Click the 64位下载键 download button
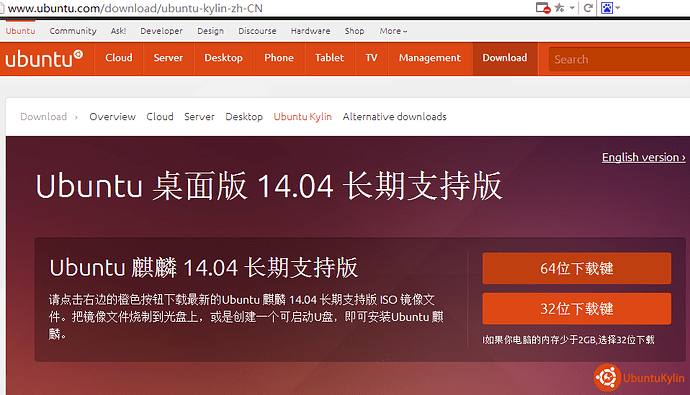690x395 pixels. (x=577, y=268)
